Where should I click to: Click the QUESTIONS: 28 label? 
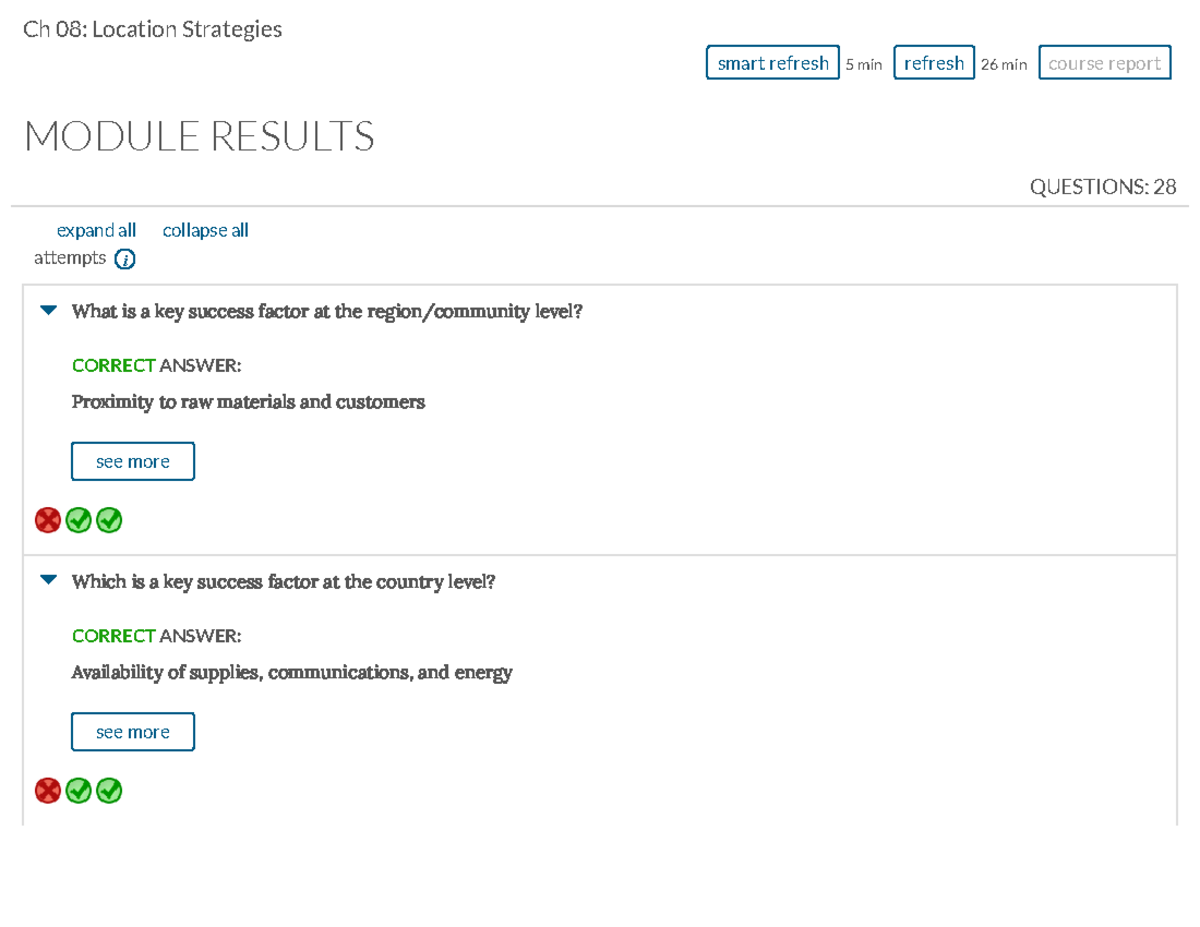[1102, 186]
